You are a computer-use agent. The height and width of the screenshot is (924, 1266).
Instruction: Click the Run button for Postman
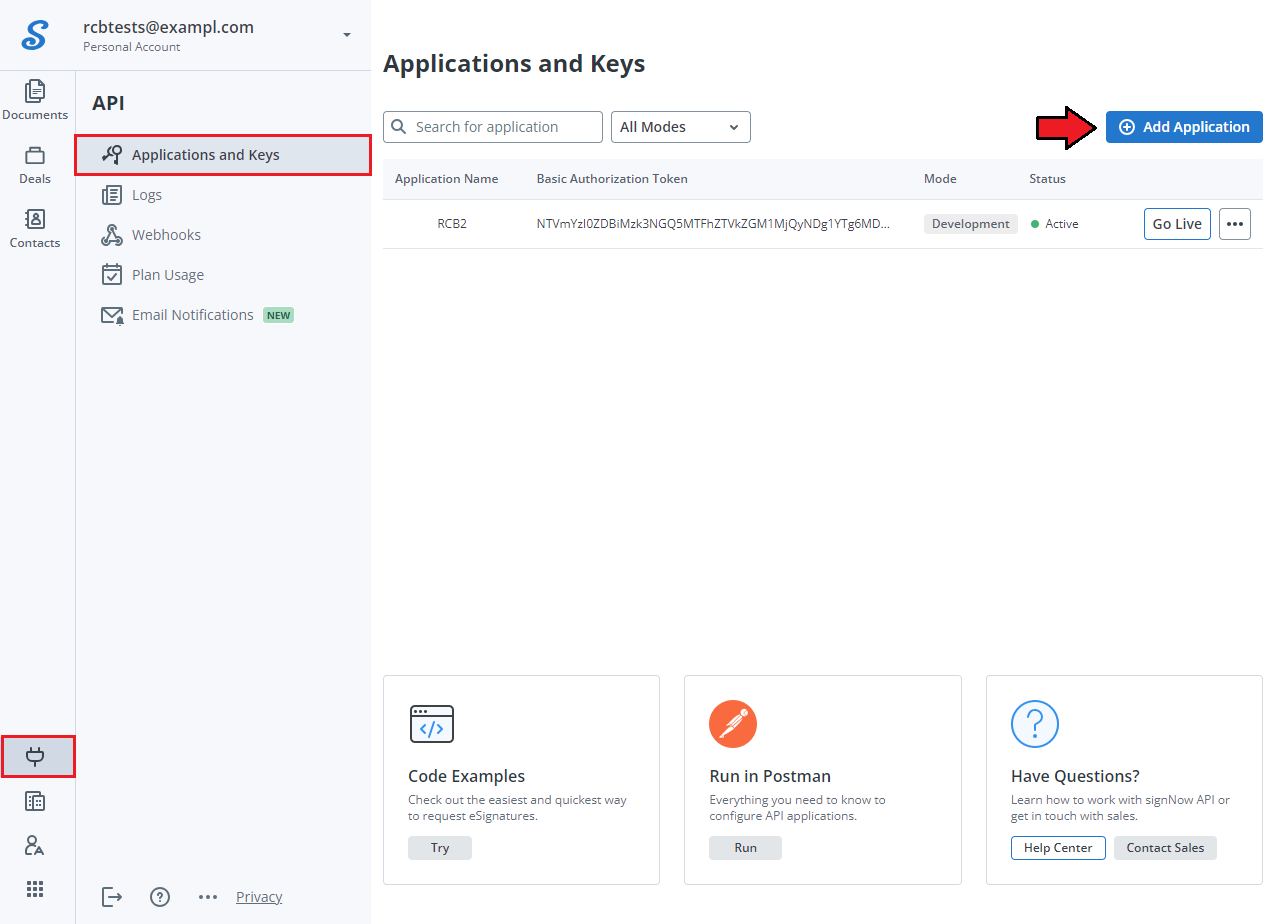[745, 848]
